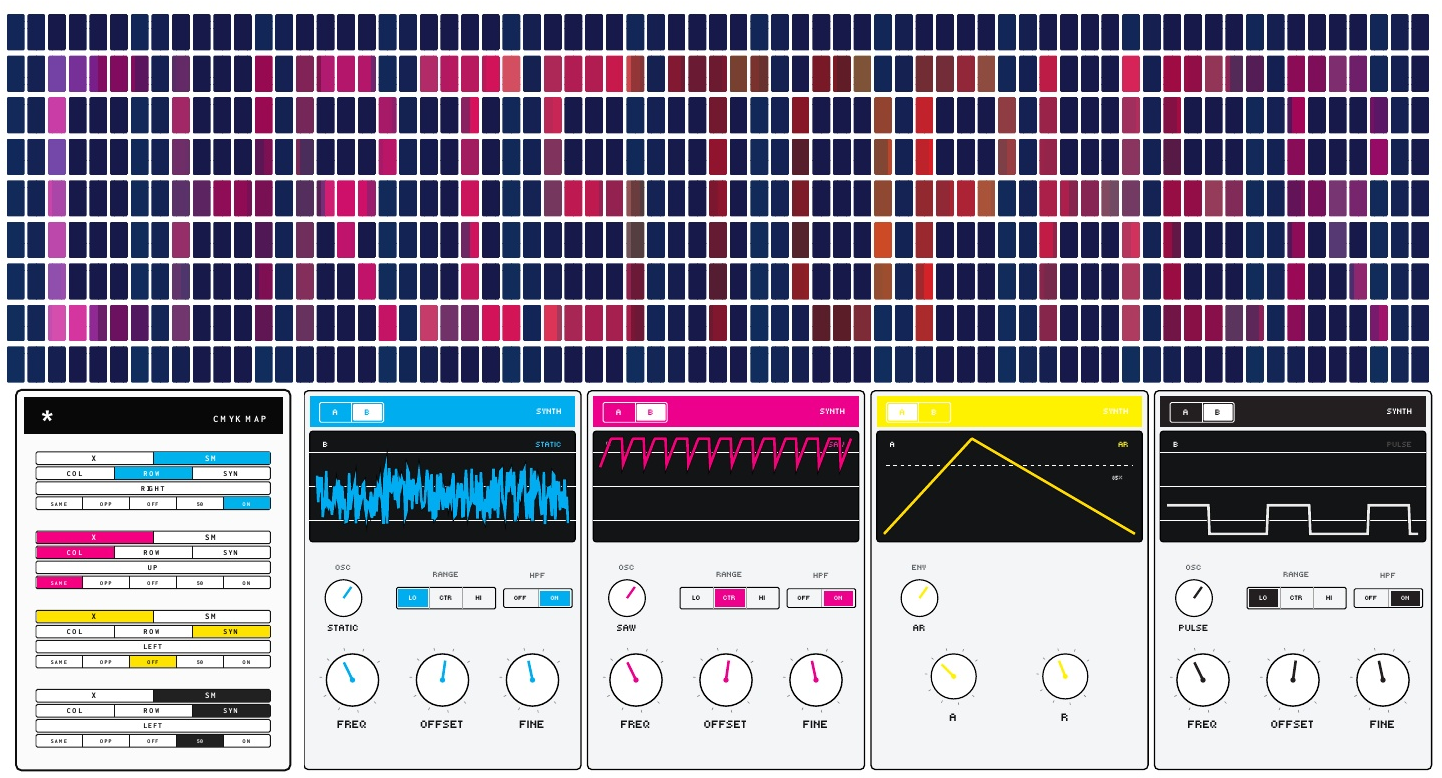The image size is (1442, 778).
Task: Choose SYN in the magenta map section
Action: tap(231, 552)
